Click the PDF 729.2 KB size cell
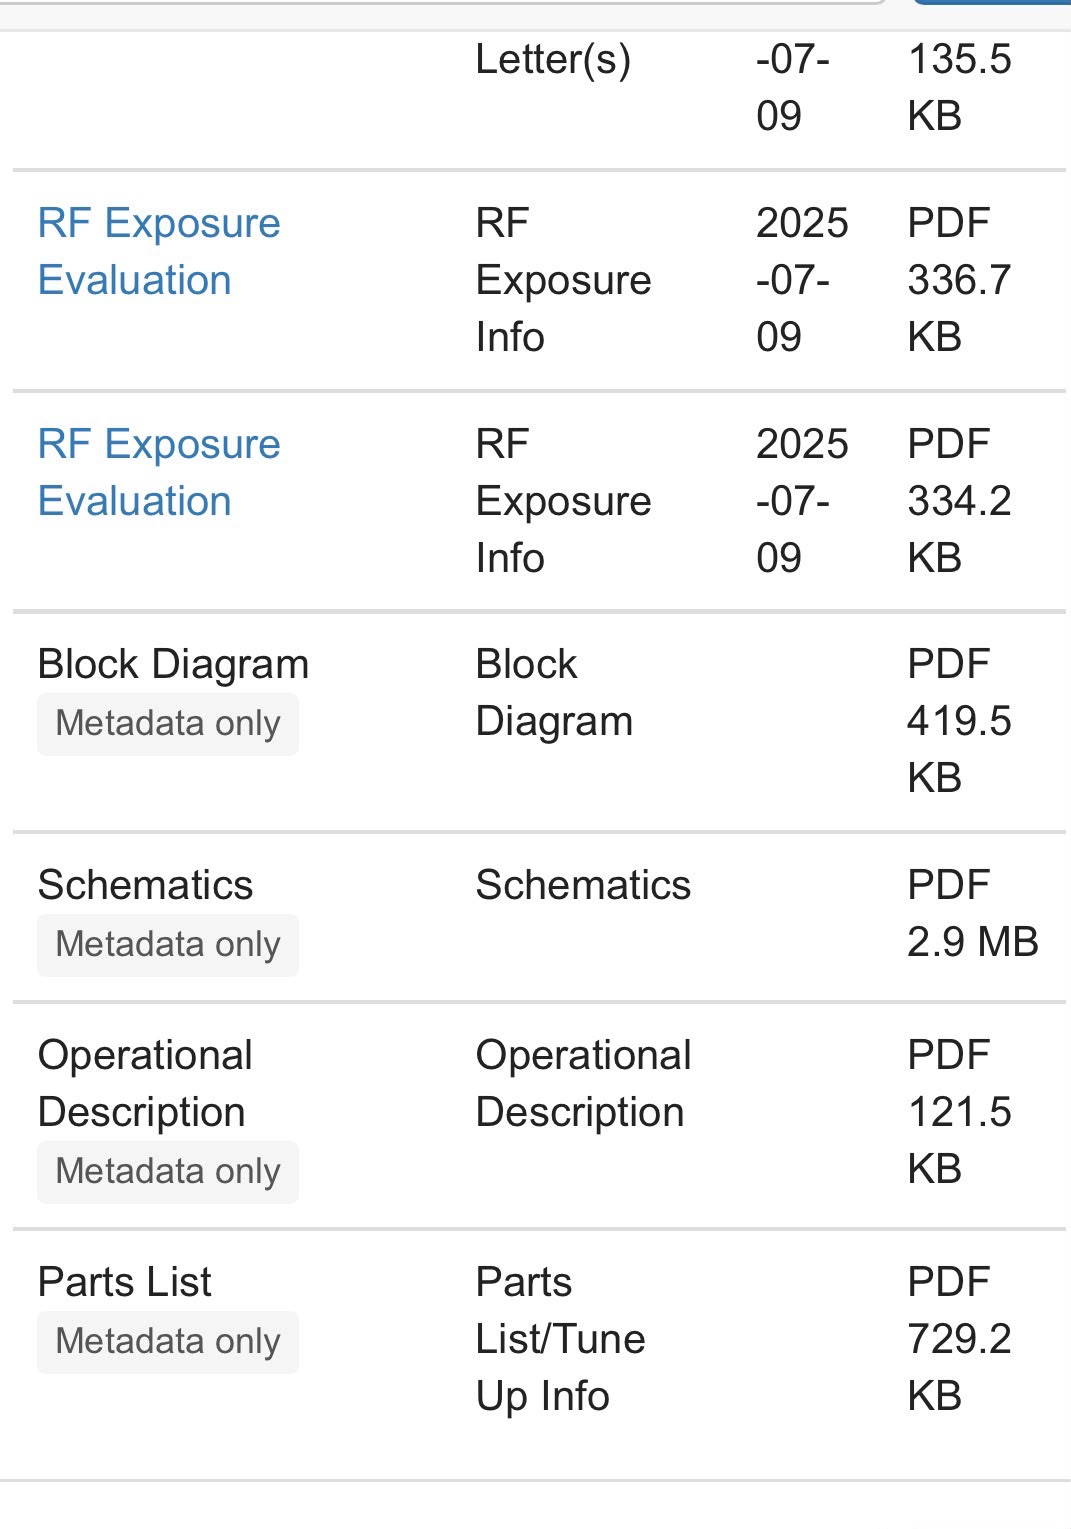 [x=959, y=1338]
